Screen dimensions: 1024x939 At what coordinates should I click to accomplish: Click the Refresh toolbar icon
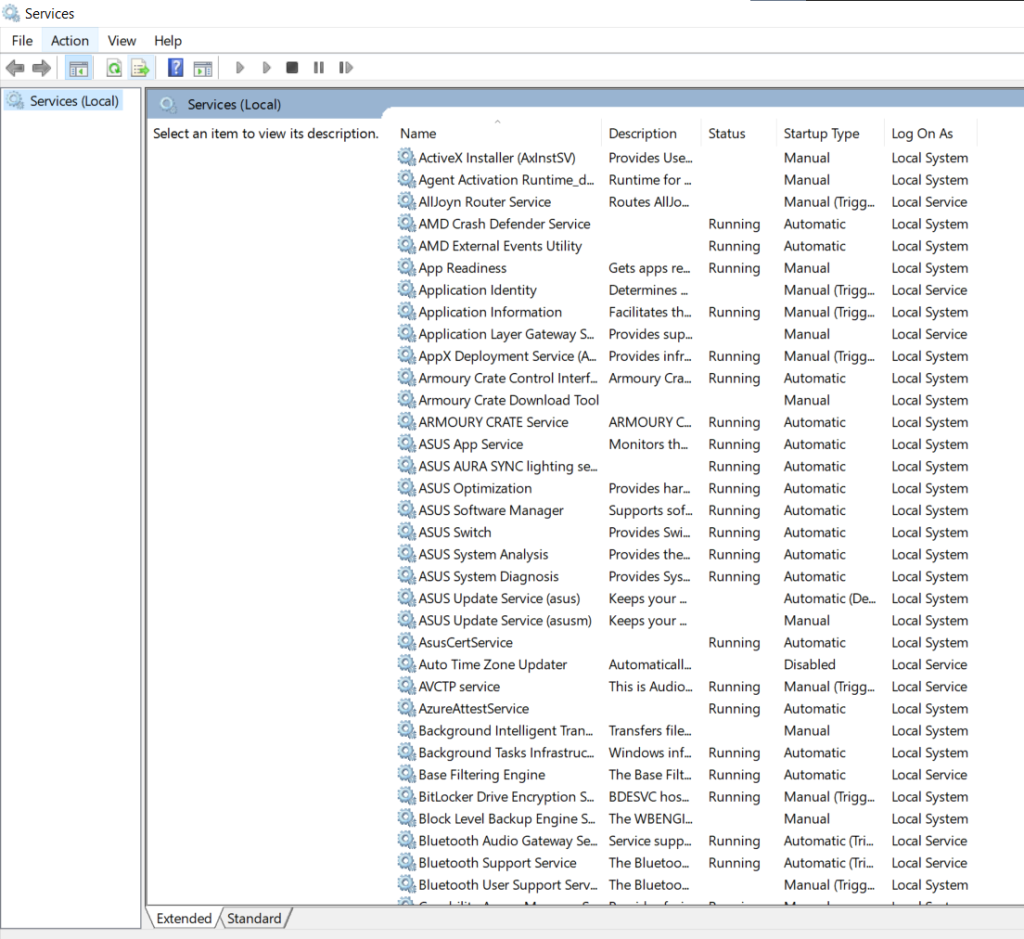click(x=114, y=68)
